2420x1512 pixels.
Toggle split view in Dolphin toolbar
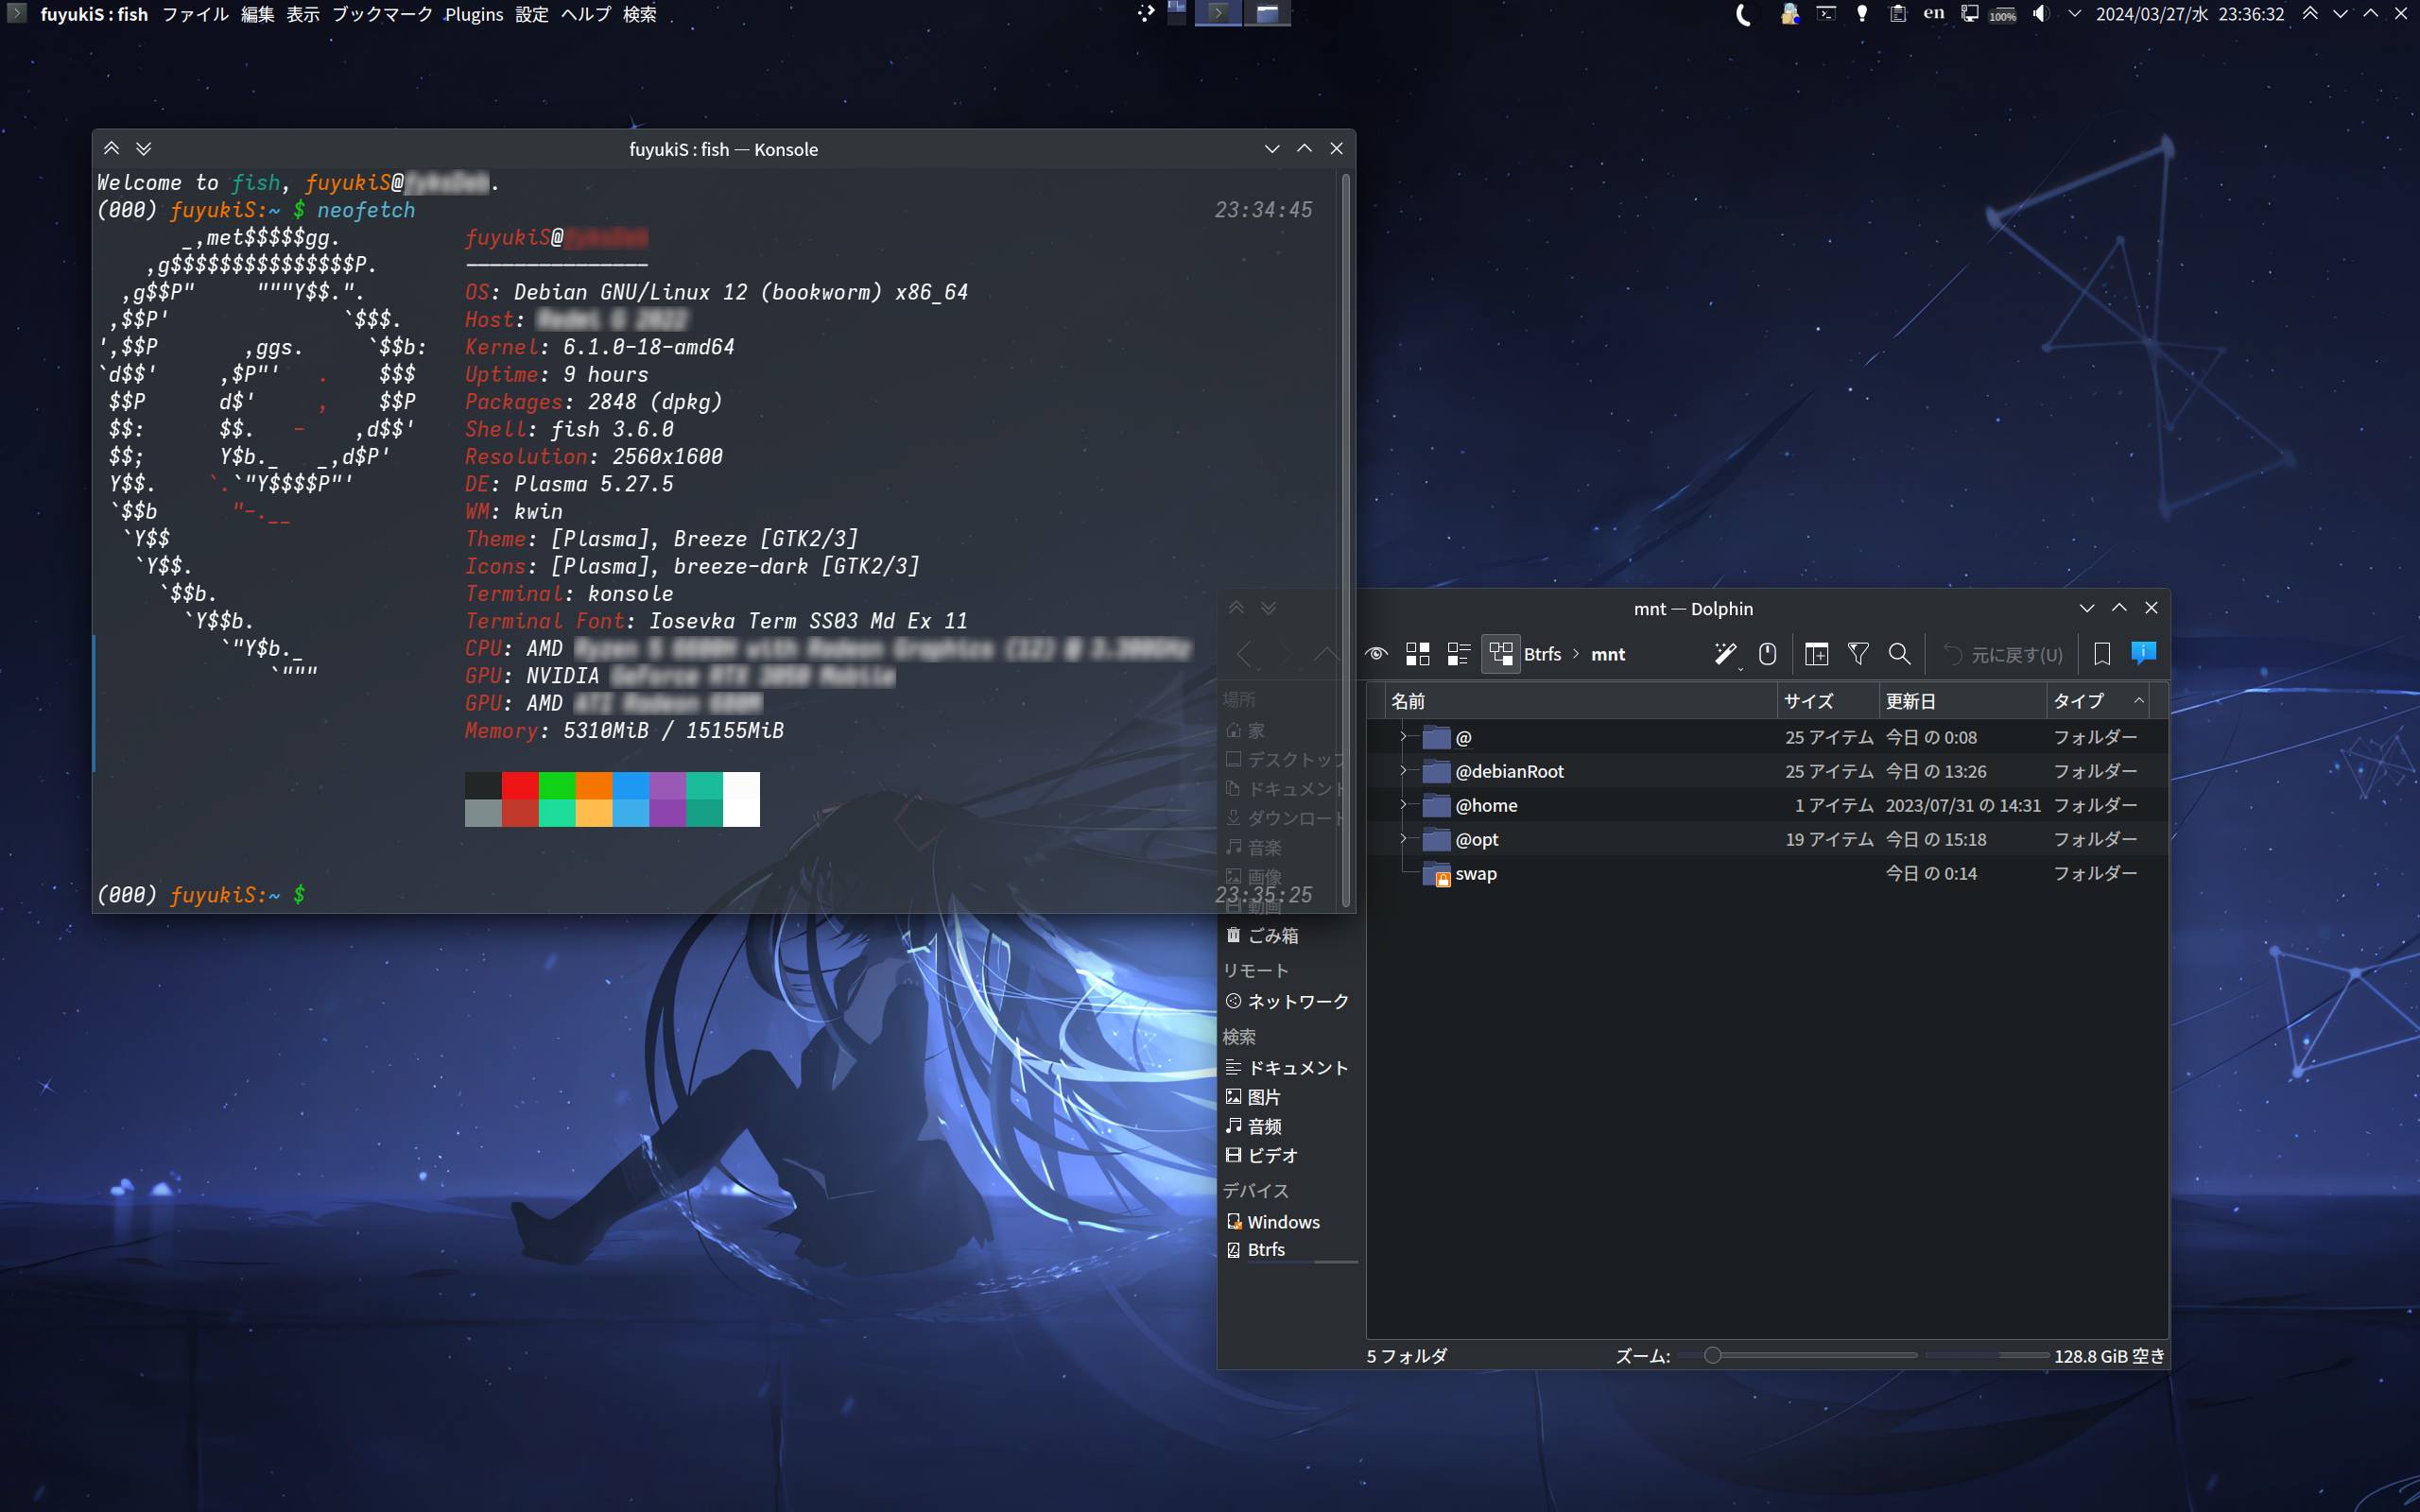point(1817,654)
